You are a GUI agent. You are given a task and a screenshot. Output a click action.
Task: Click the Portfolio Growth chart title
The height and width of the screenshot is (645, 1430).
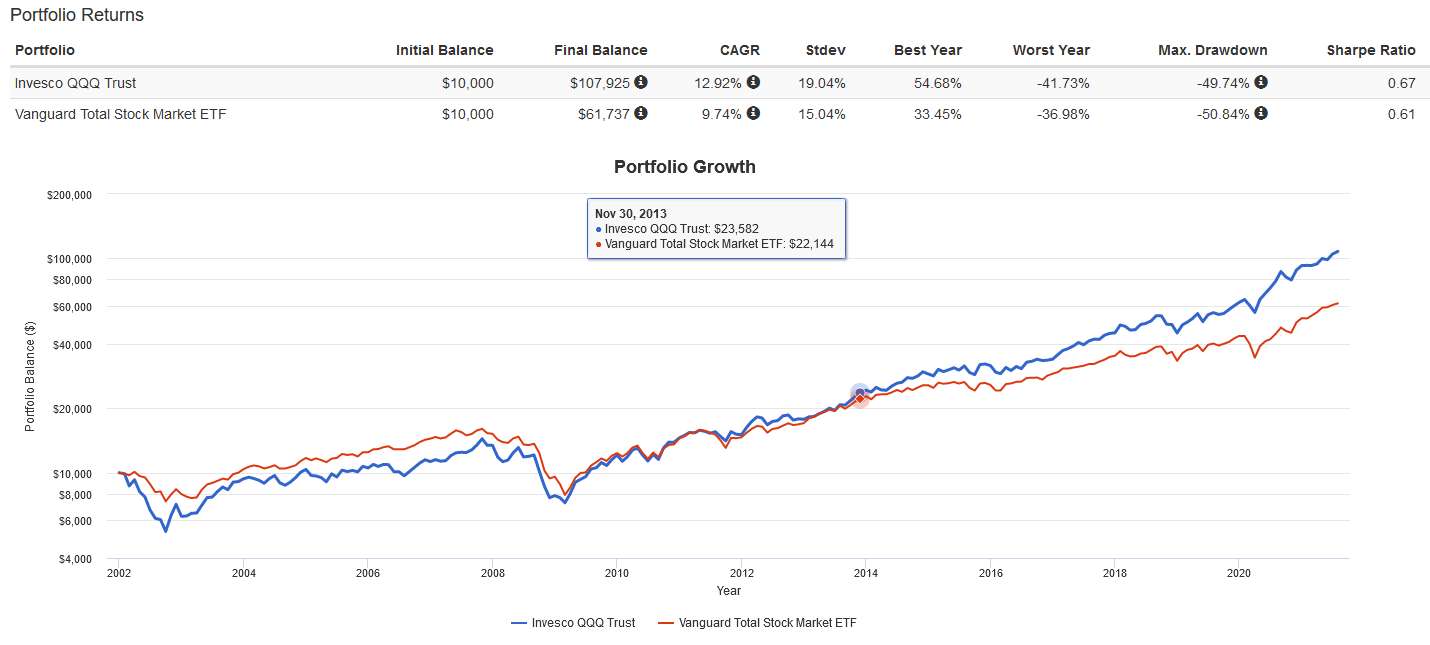pyautogui.click(x=684, y=167)
